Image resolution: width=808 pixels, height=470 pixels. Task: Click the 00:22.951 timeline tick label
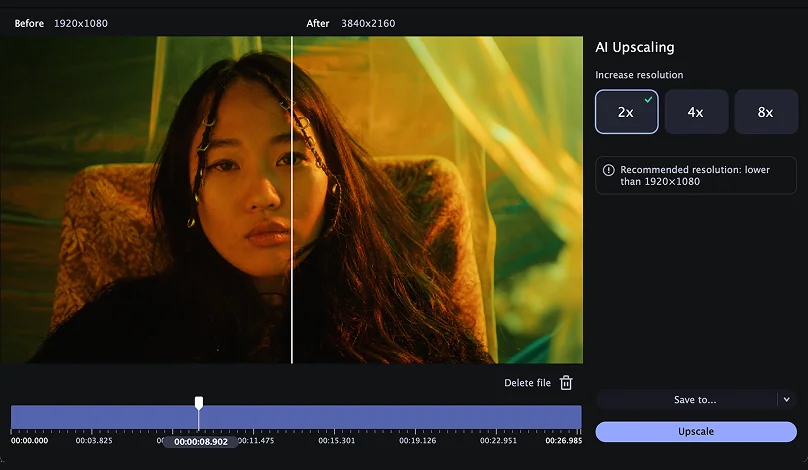point(498,441)
